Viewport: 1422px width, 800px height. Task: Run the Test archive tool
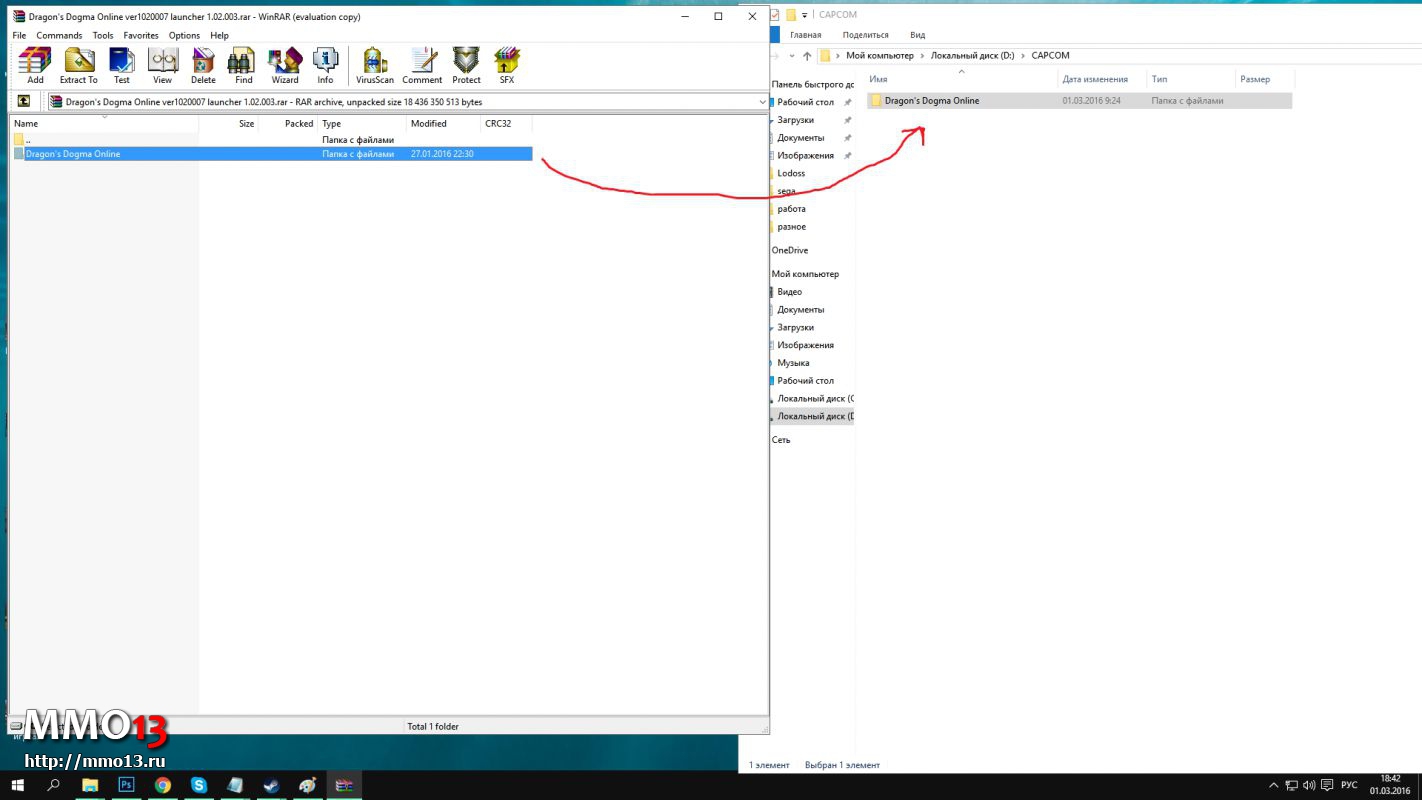pos(122,66)
